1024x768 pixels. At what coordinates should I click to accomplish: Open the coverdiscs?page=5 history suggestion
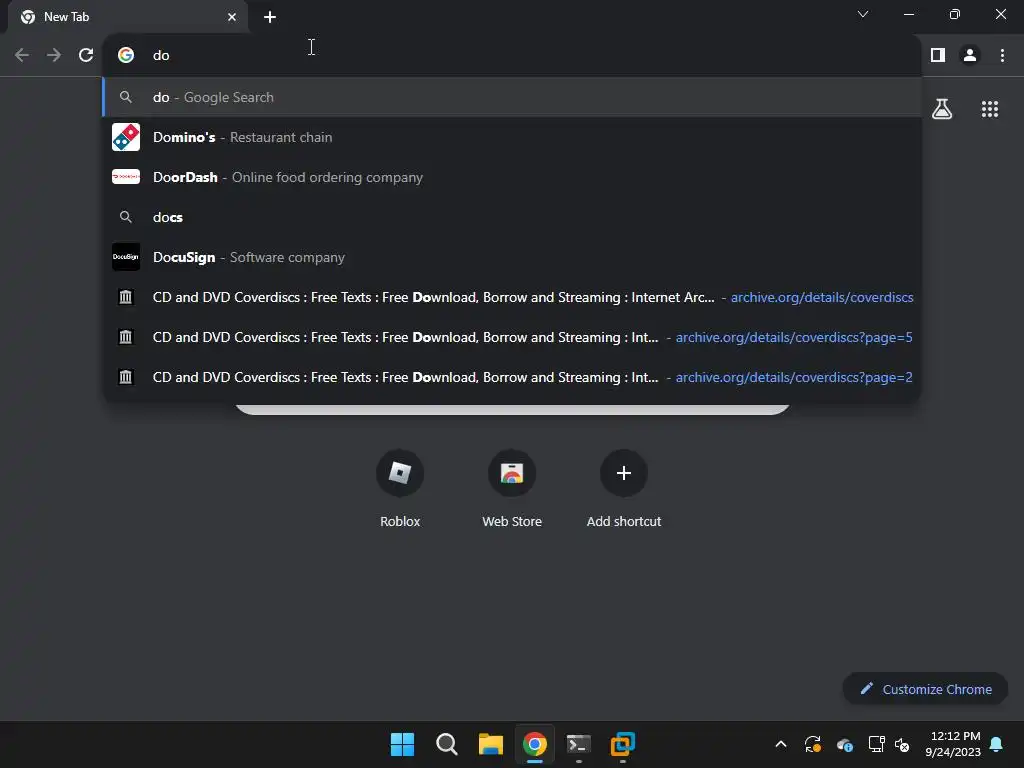[512, 337]
